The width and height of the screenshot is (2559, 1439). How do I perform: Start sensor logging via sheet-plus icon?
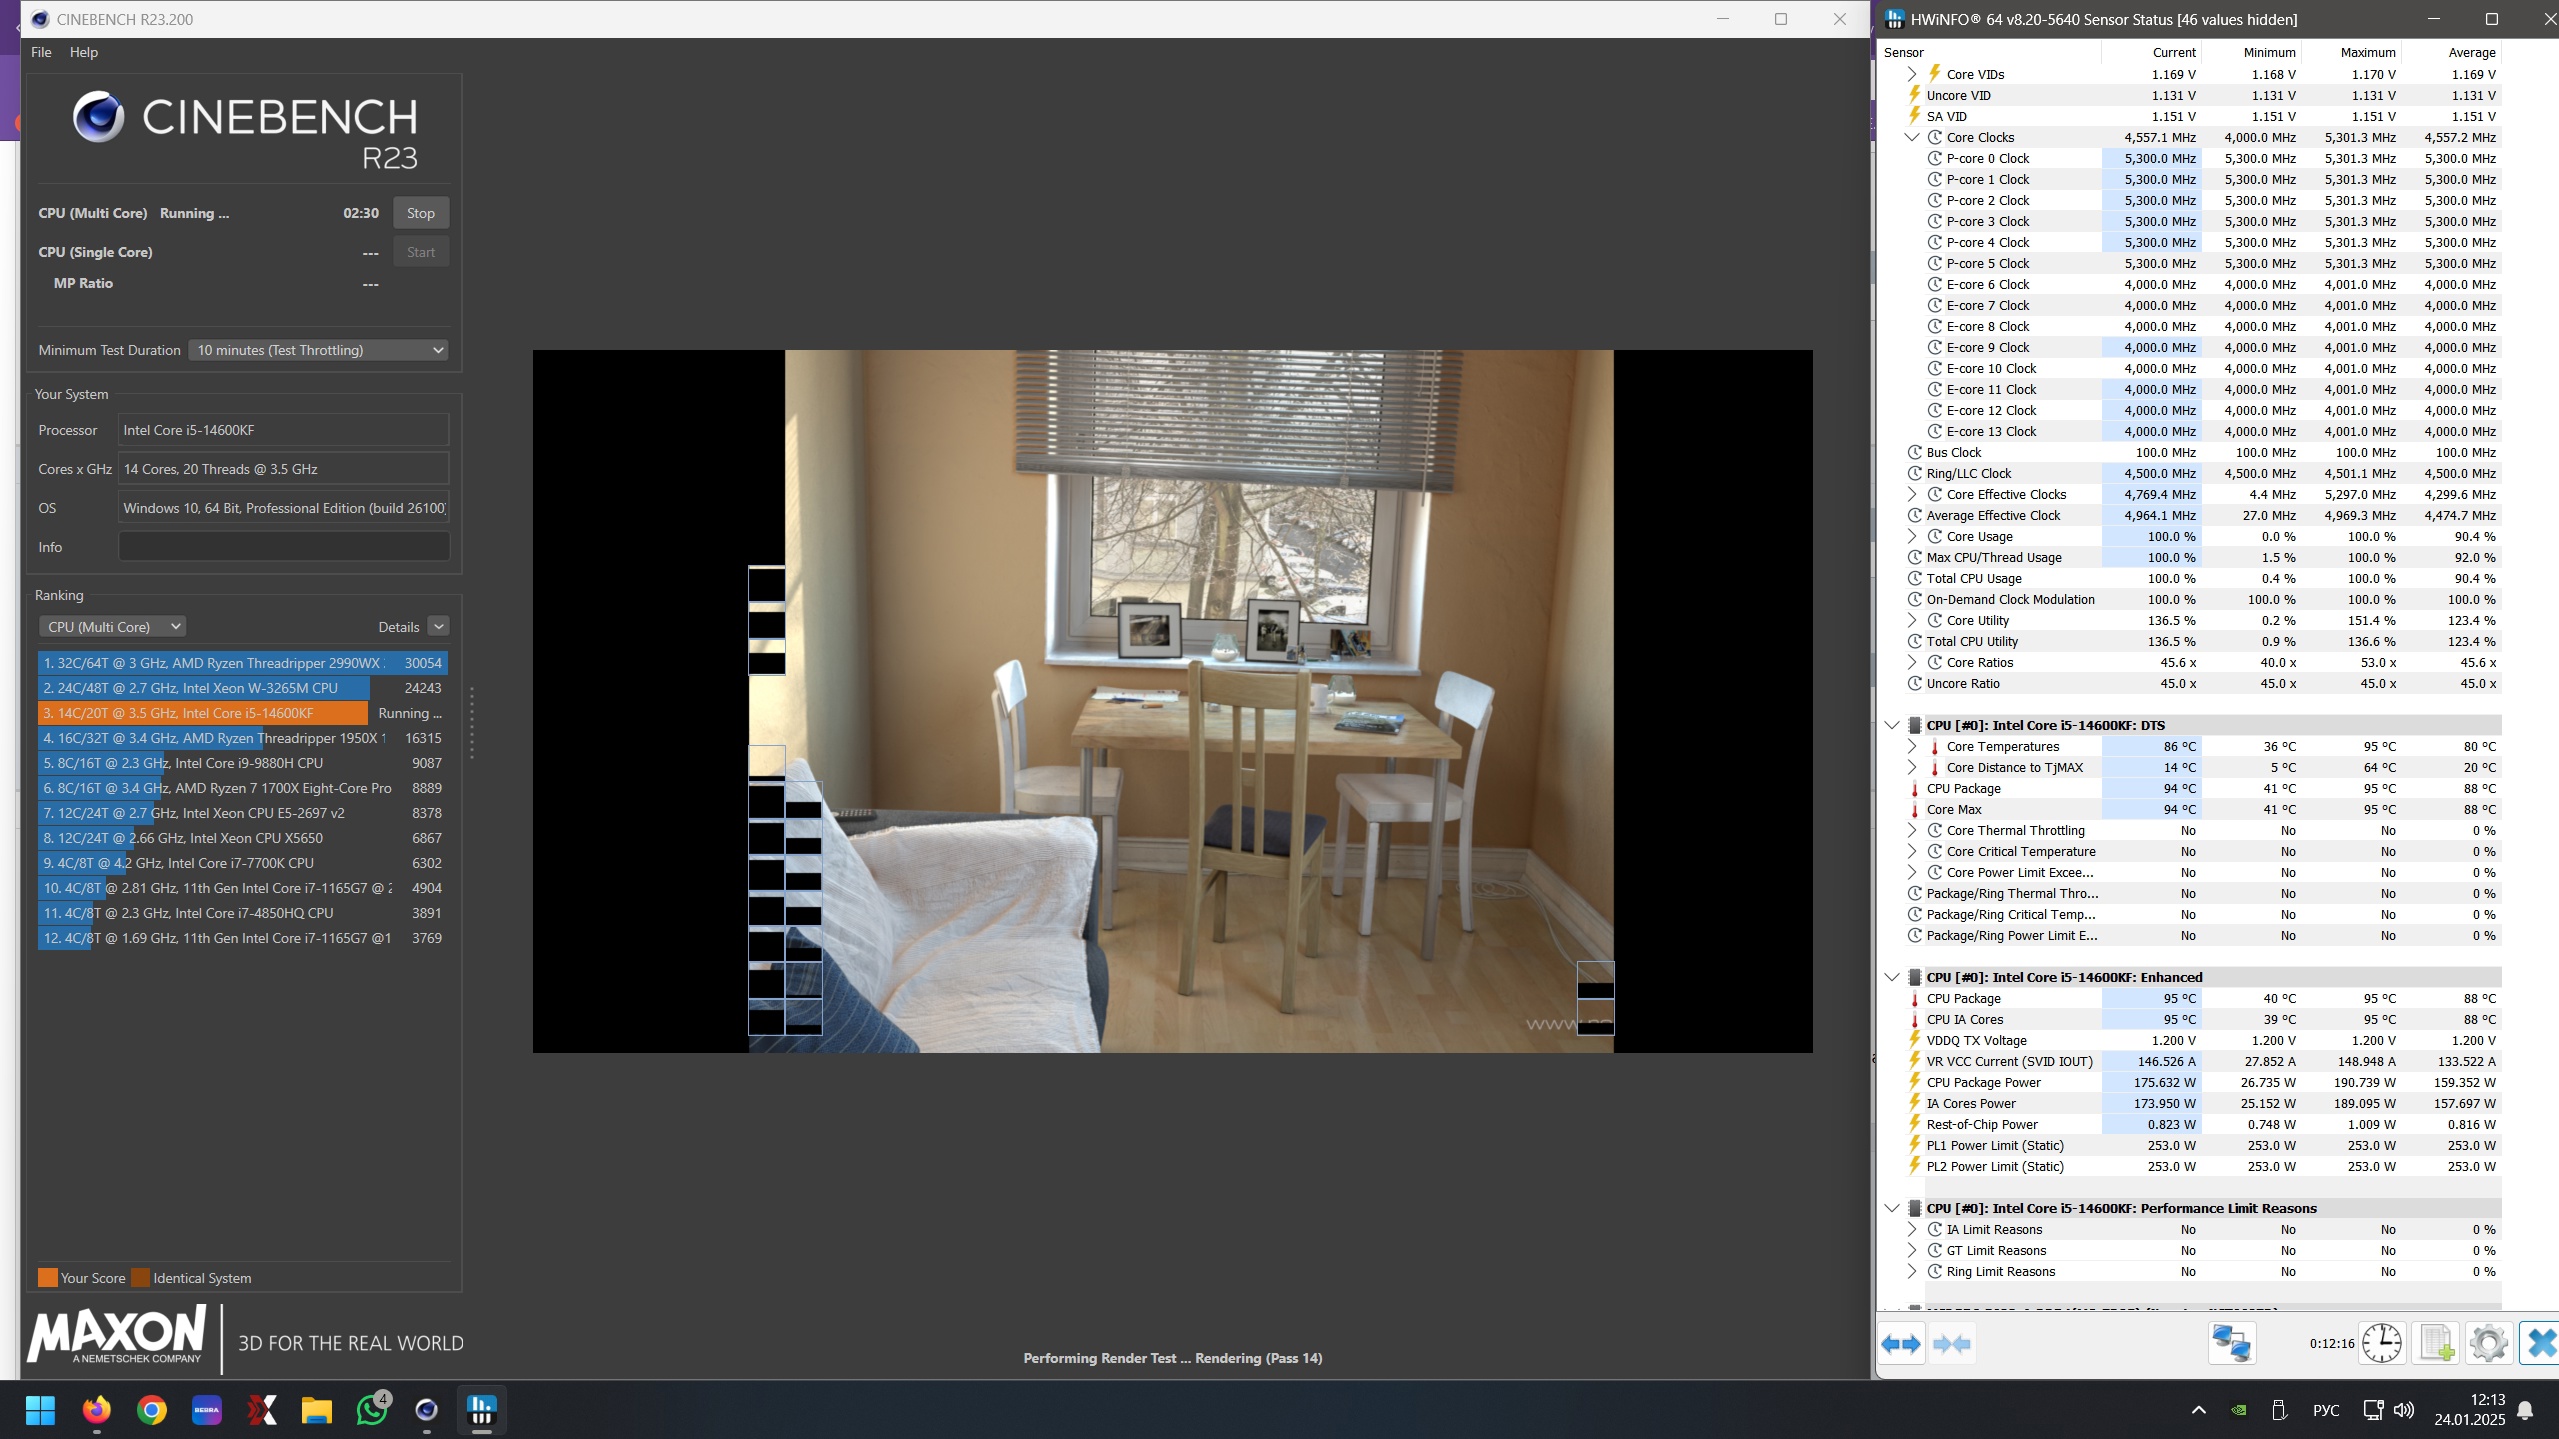pyautogui.click(x=2436, y=1344)
